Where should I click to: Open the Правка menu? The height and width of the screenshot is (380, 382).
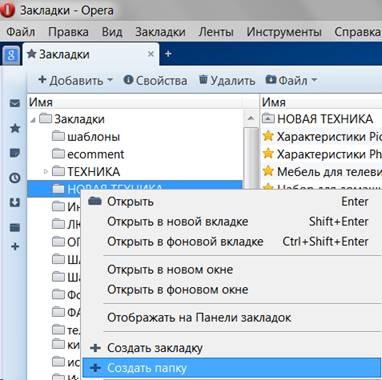[68, 32]
